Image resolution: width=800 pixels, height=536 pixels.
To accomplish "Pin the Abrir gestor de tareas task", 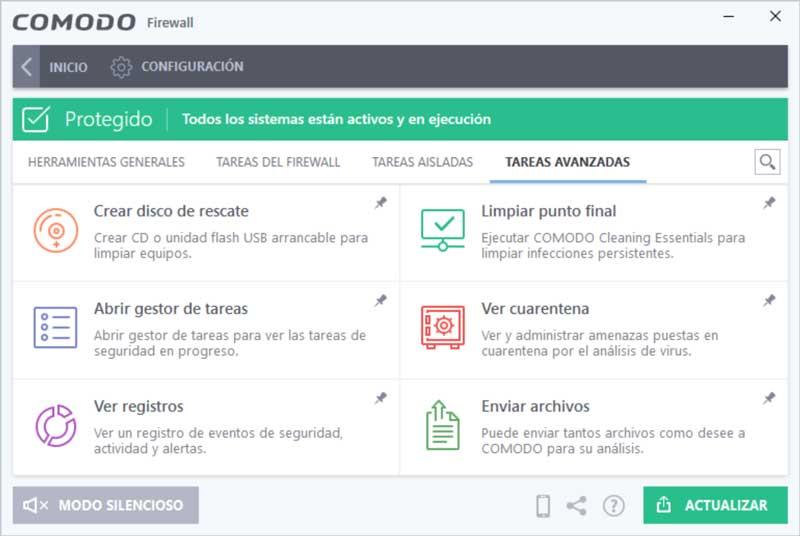I will click(381, 301).
